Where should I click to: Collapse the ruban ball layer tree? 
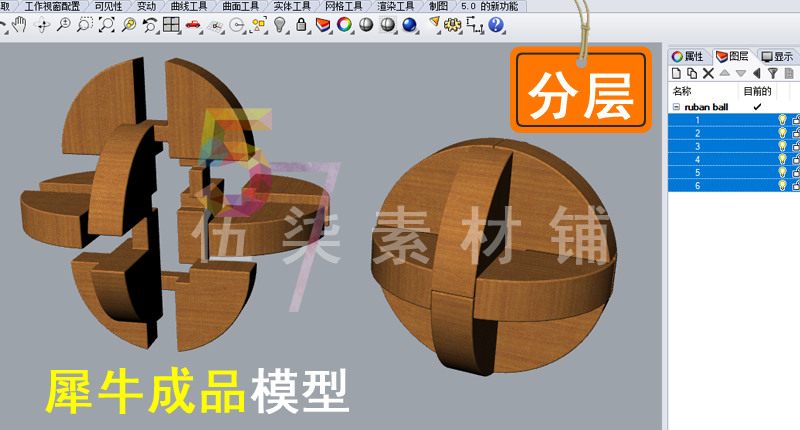676,107
